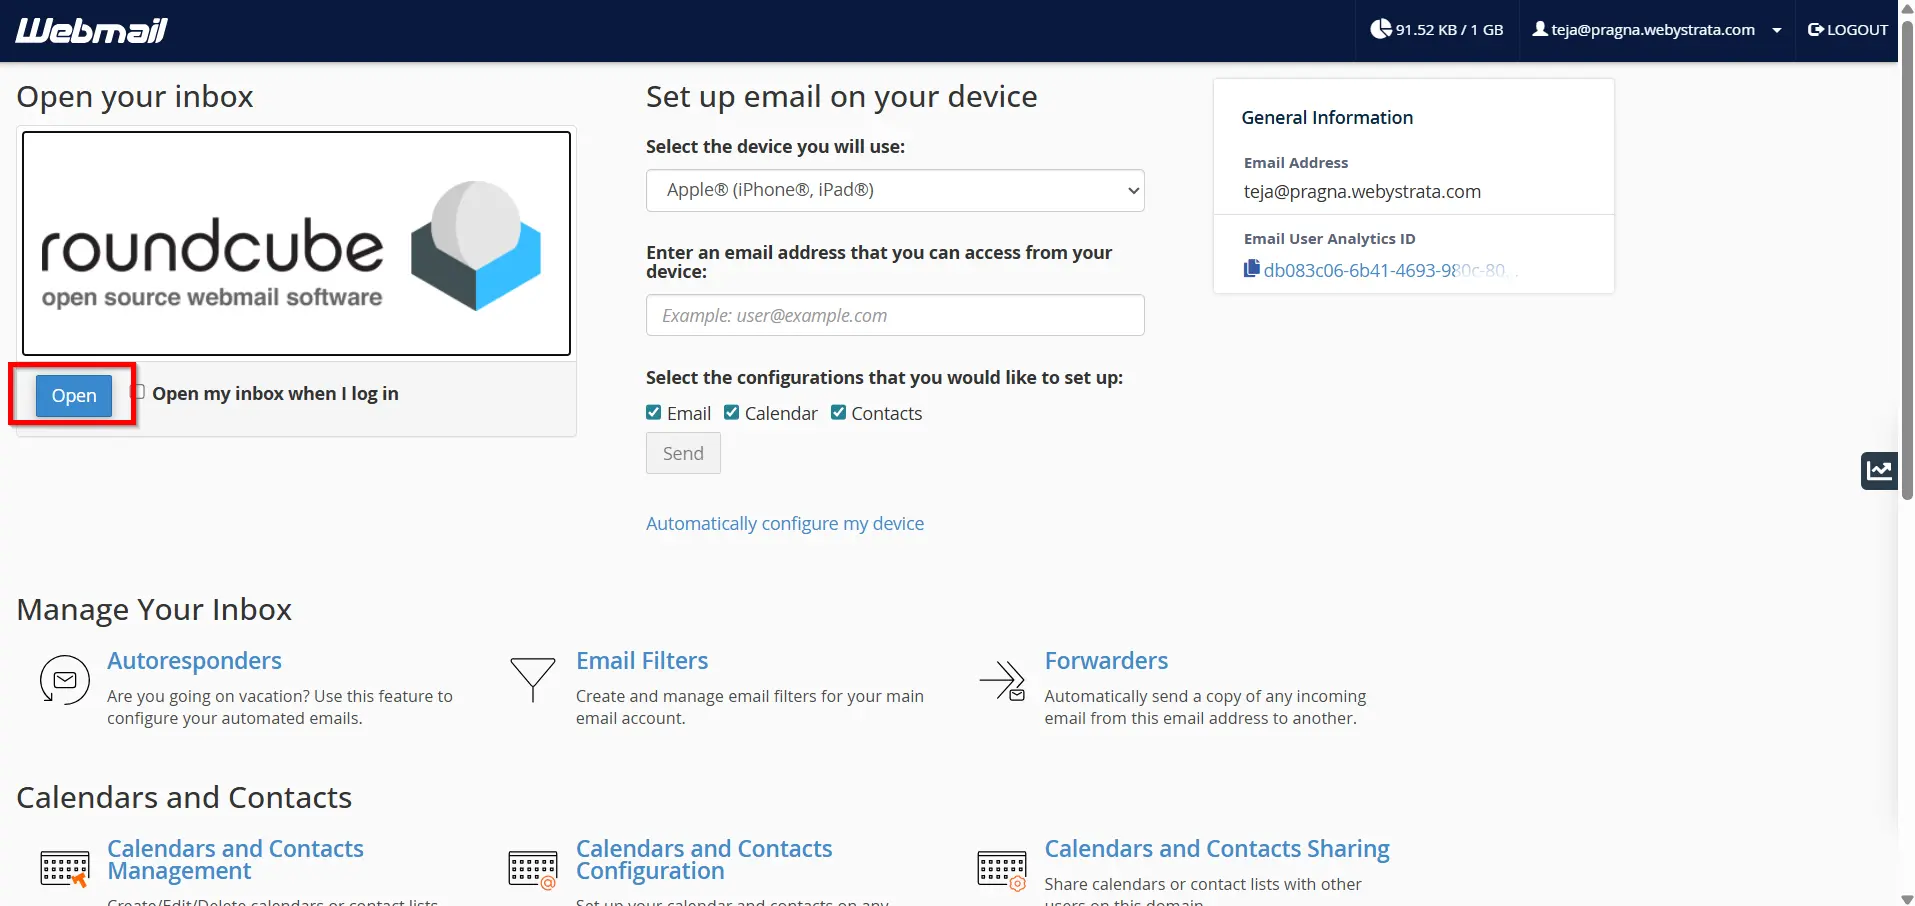Click Calendars and Contacts Management calendar icon
This screenshot has height=906, width=1915.
pos(65,869)
